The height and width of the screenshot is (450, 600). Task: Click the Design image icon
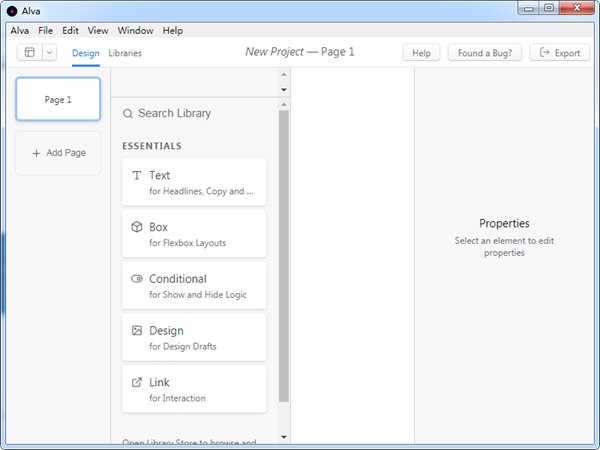tap(137, 330)
